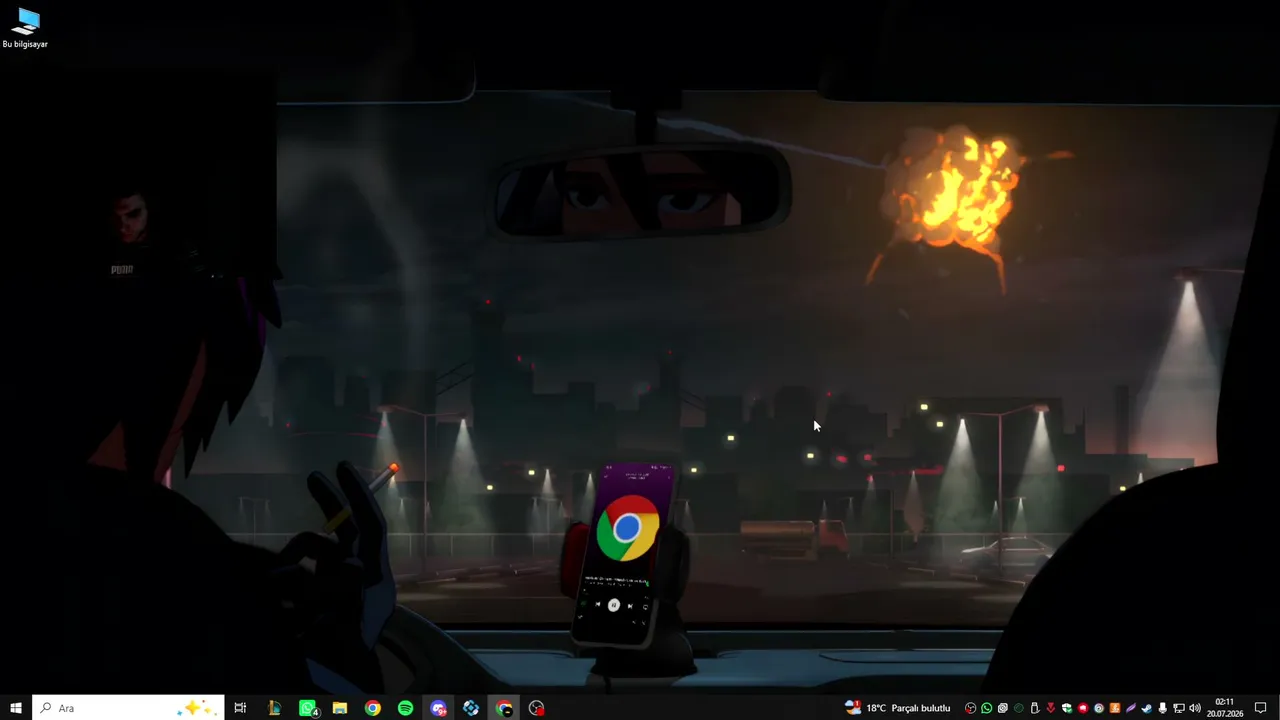1280x720 pixels.
Task: Click the grey spiral tray icon
Action: click(1003, 708)
